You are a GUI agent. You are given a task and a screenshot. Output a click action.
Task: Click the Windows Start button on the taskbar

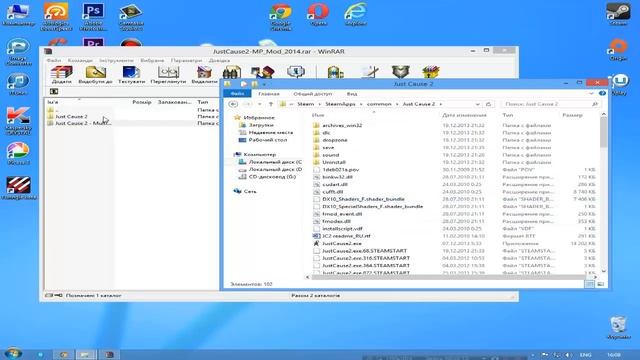(x=13, y=353)
